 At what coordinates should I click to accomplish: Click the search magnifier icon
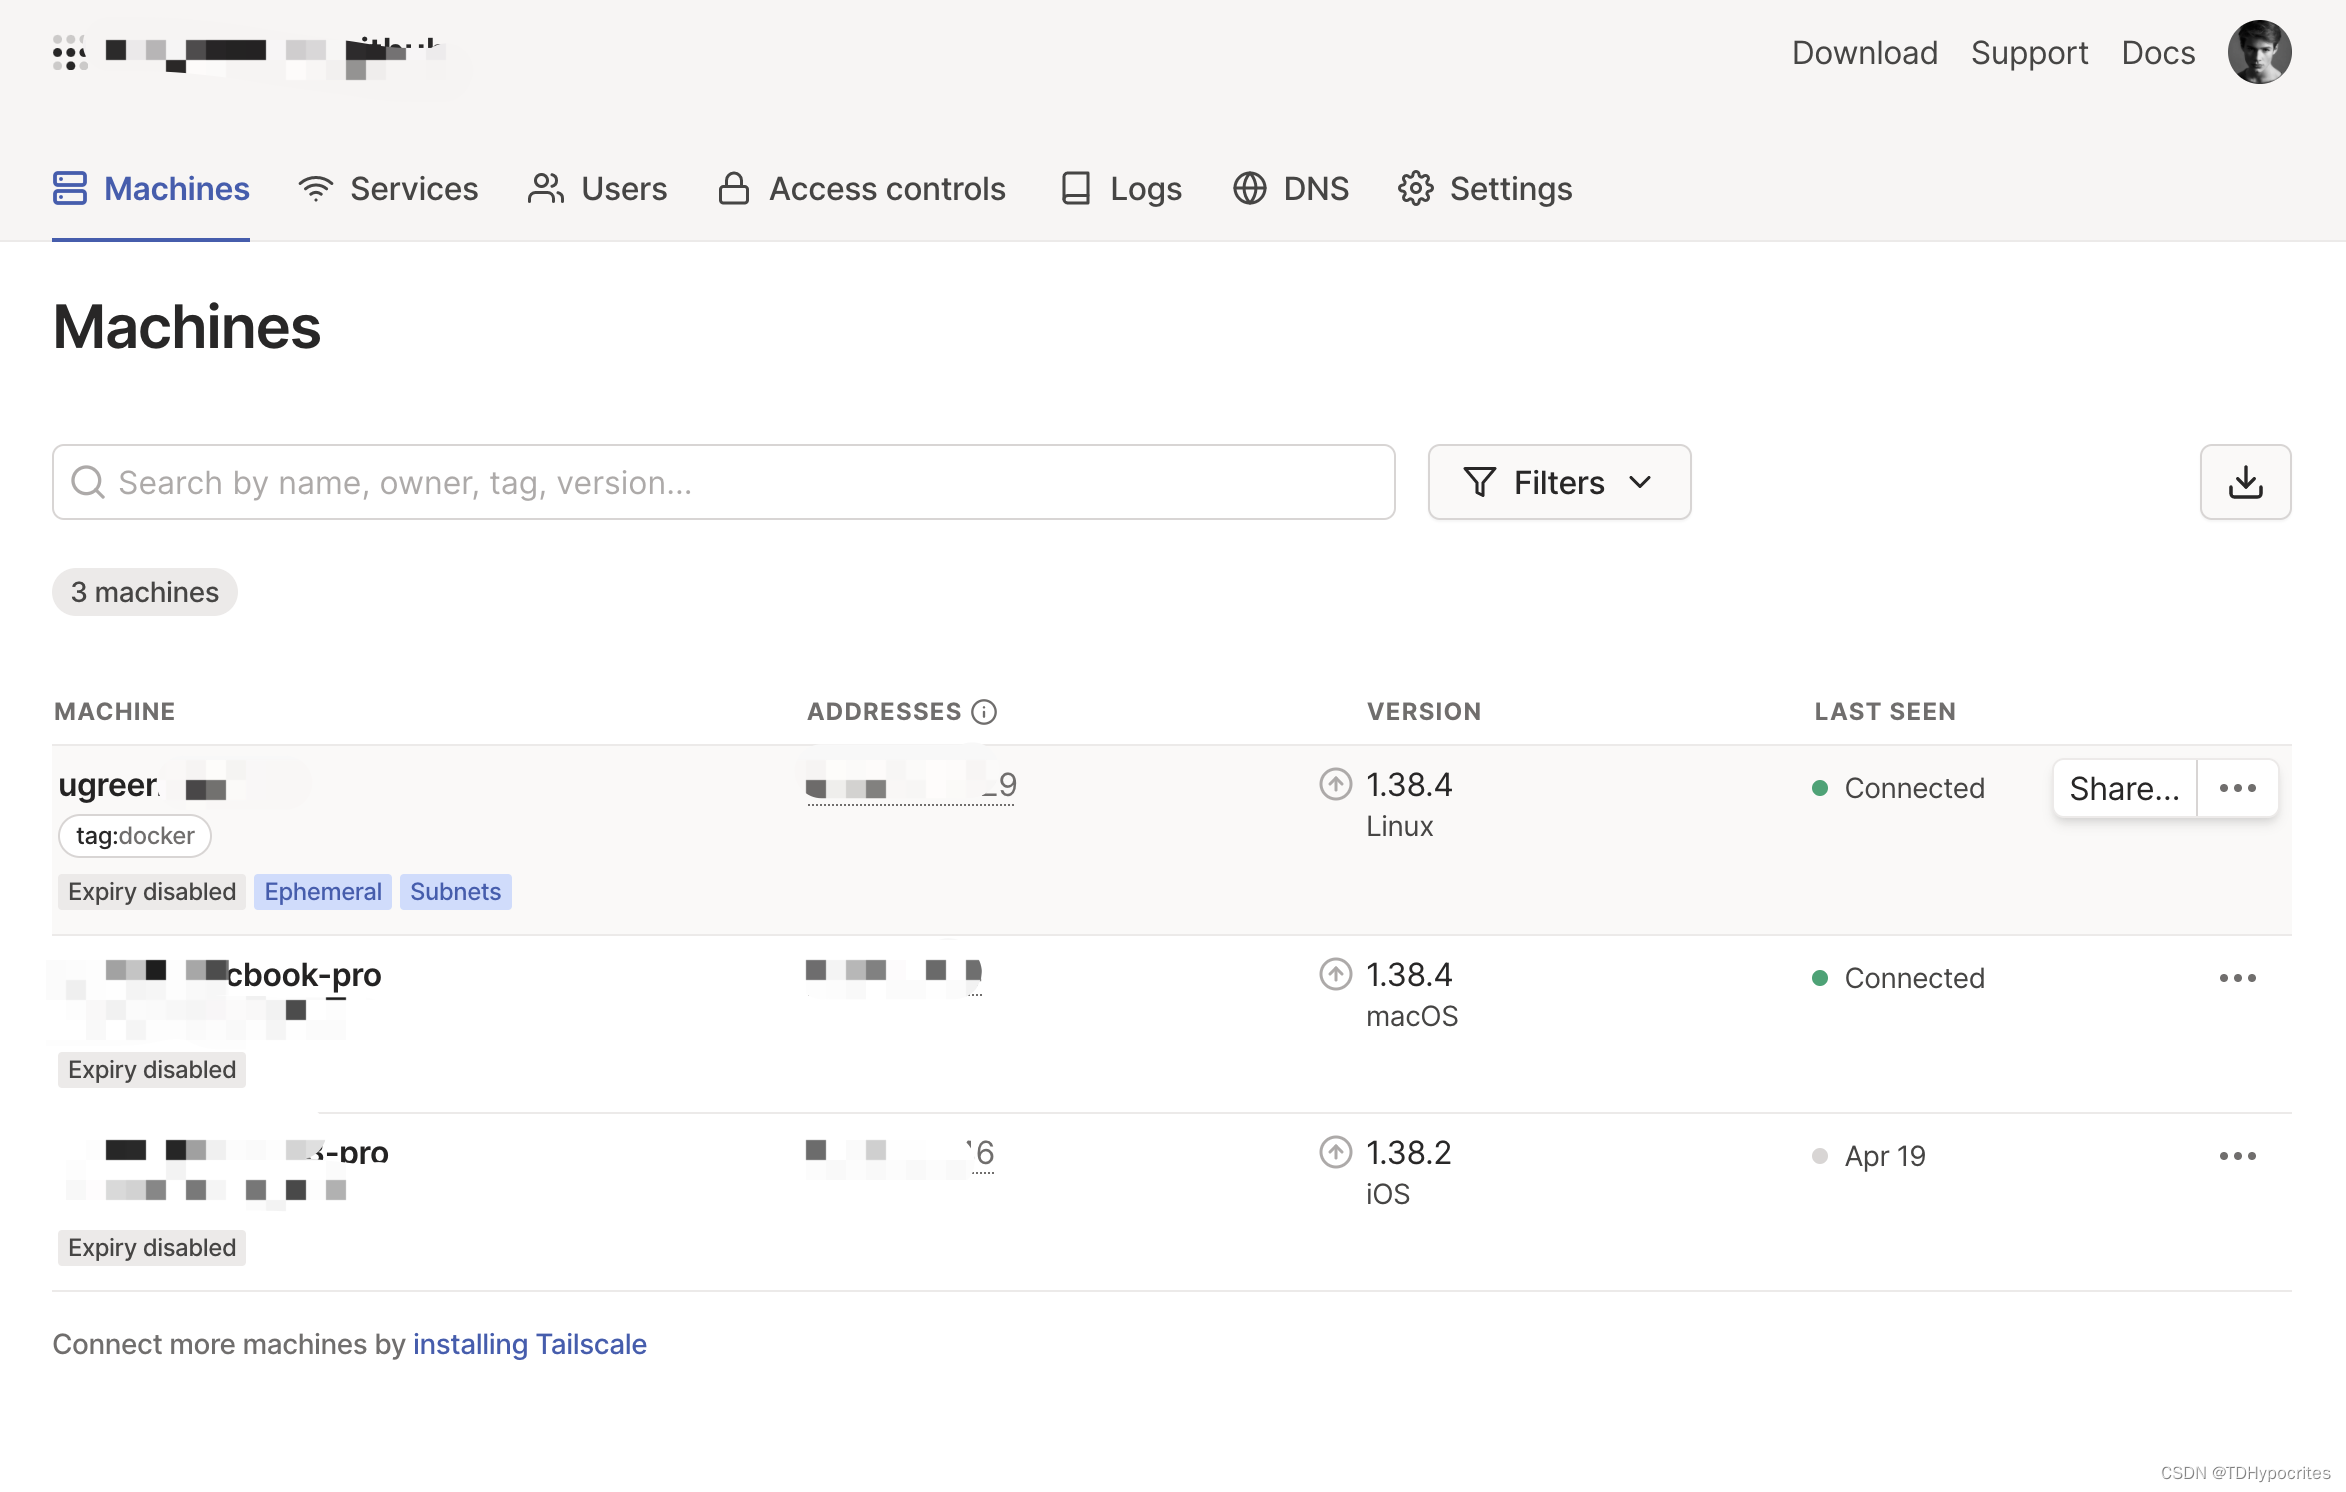click(x=88, y=482)
